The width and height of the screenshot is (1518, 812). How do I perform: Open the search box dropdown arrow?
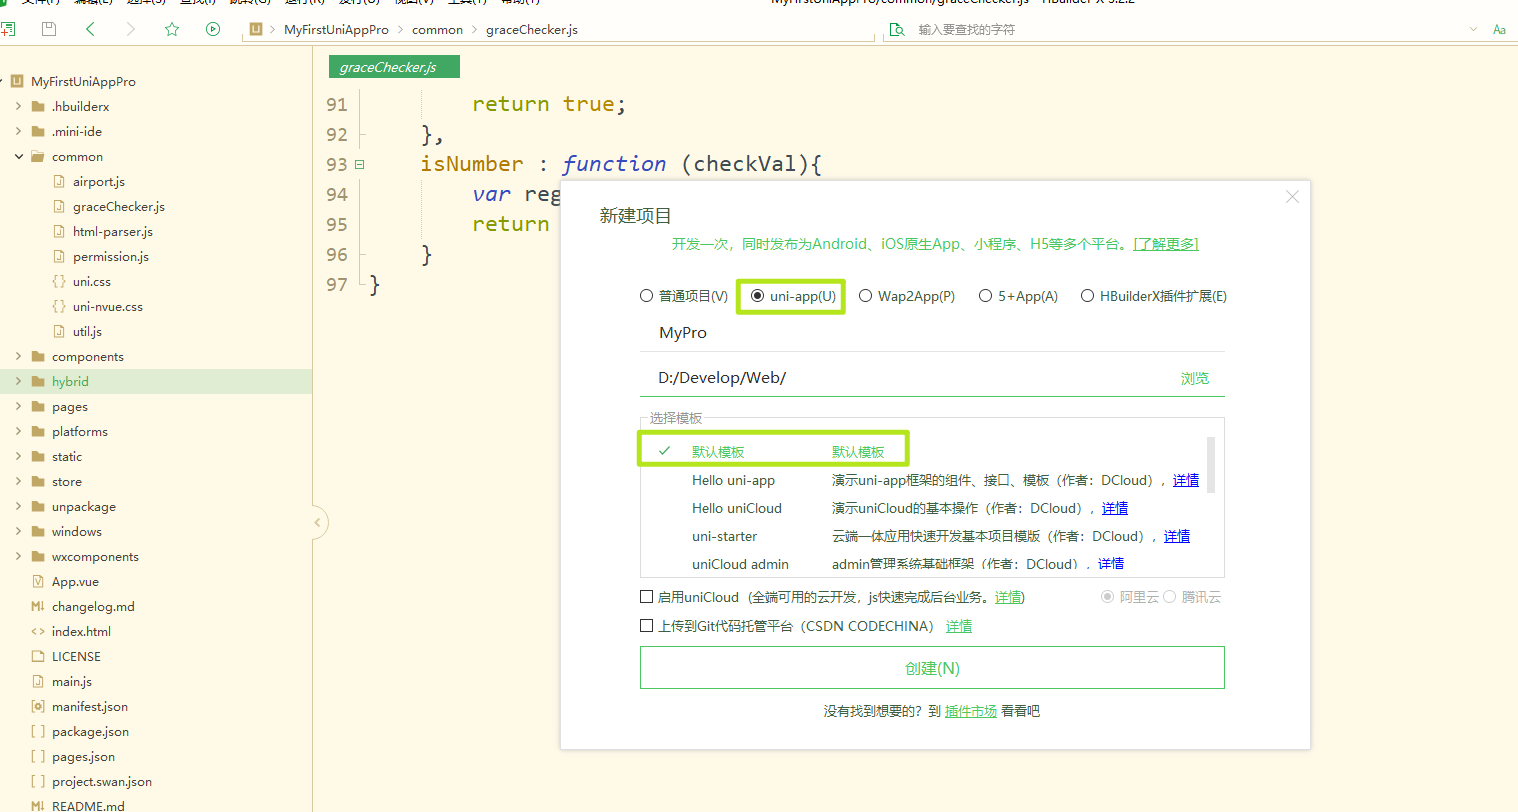tap(1473, 29)
